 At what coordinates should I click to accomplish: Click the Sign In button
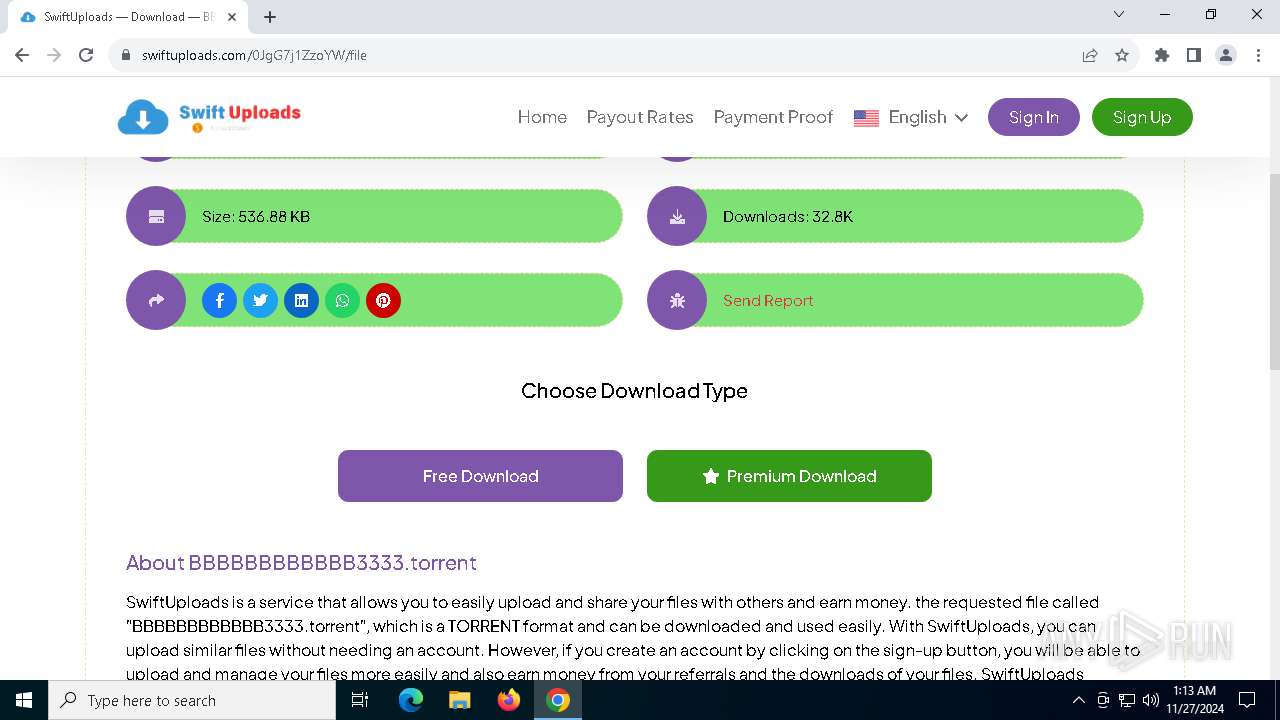(x=1034, y=117)
